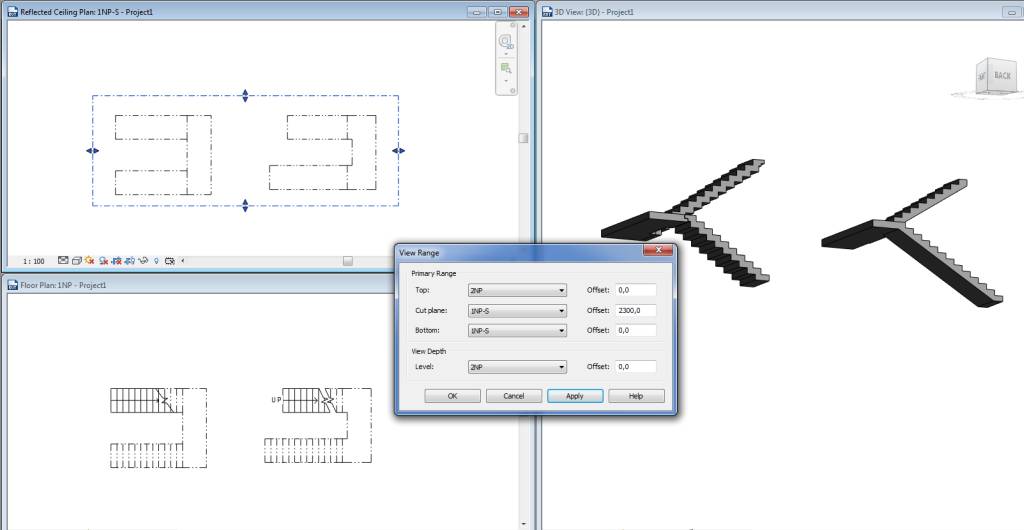Viewport: 1024px width, 530px height.
Task: Expand the Cut plane level dropdown
Action: coord(517,311)
